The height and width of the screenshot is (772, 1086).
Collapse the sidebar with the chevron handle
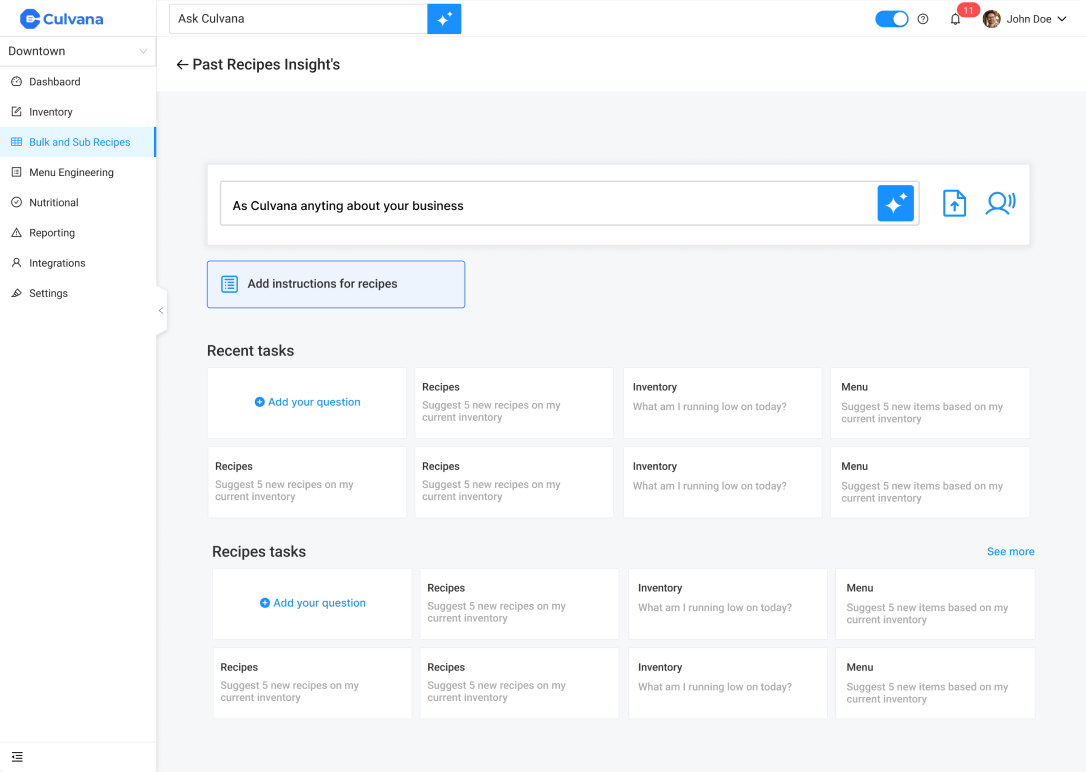click(161, 311)
